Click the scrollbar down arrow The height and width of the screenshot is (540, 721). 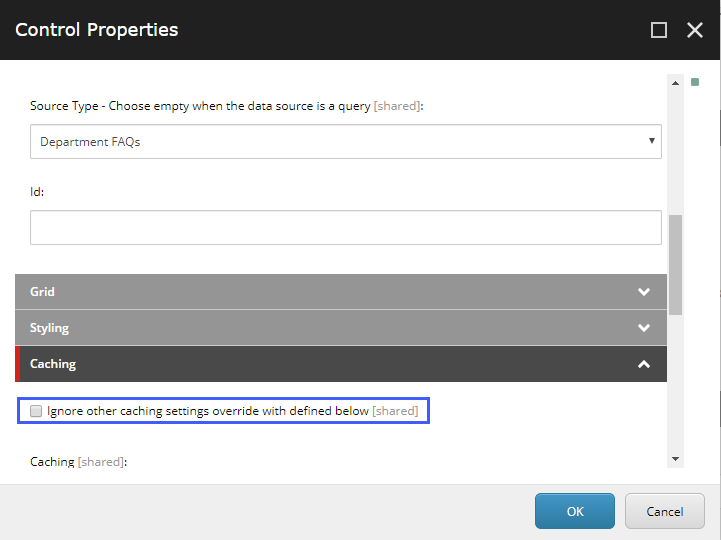coord(676,458)
